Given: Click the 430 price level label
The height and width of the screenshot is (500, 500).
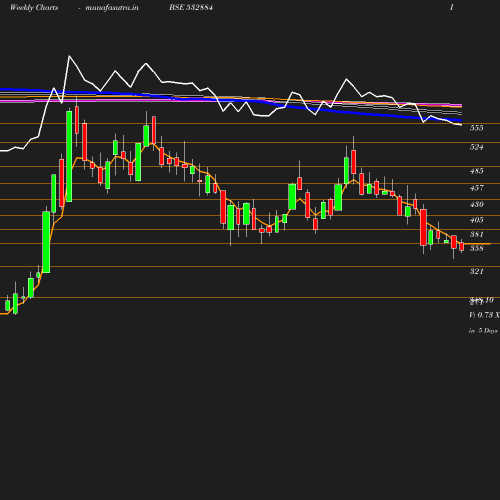Looking at the screenshot, I should tap(476, 204).
